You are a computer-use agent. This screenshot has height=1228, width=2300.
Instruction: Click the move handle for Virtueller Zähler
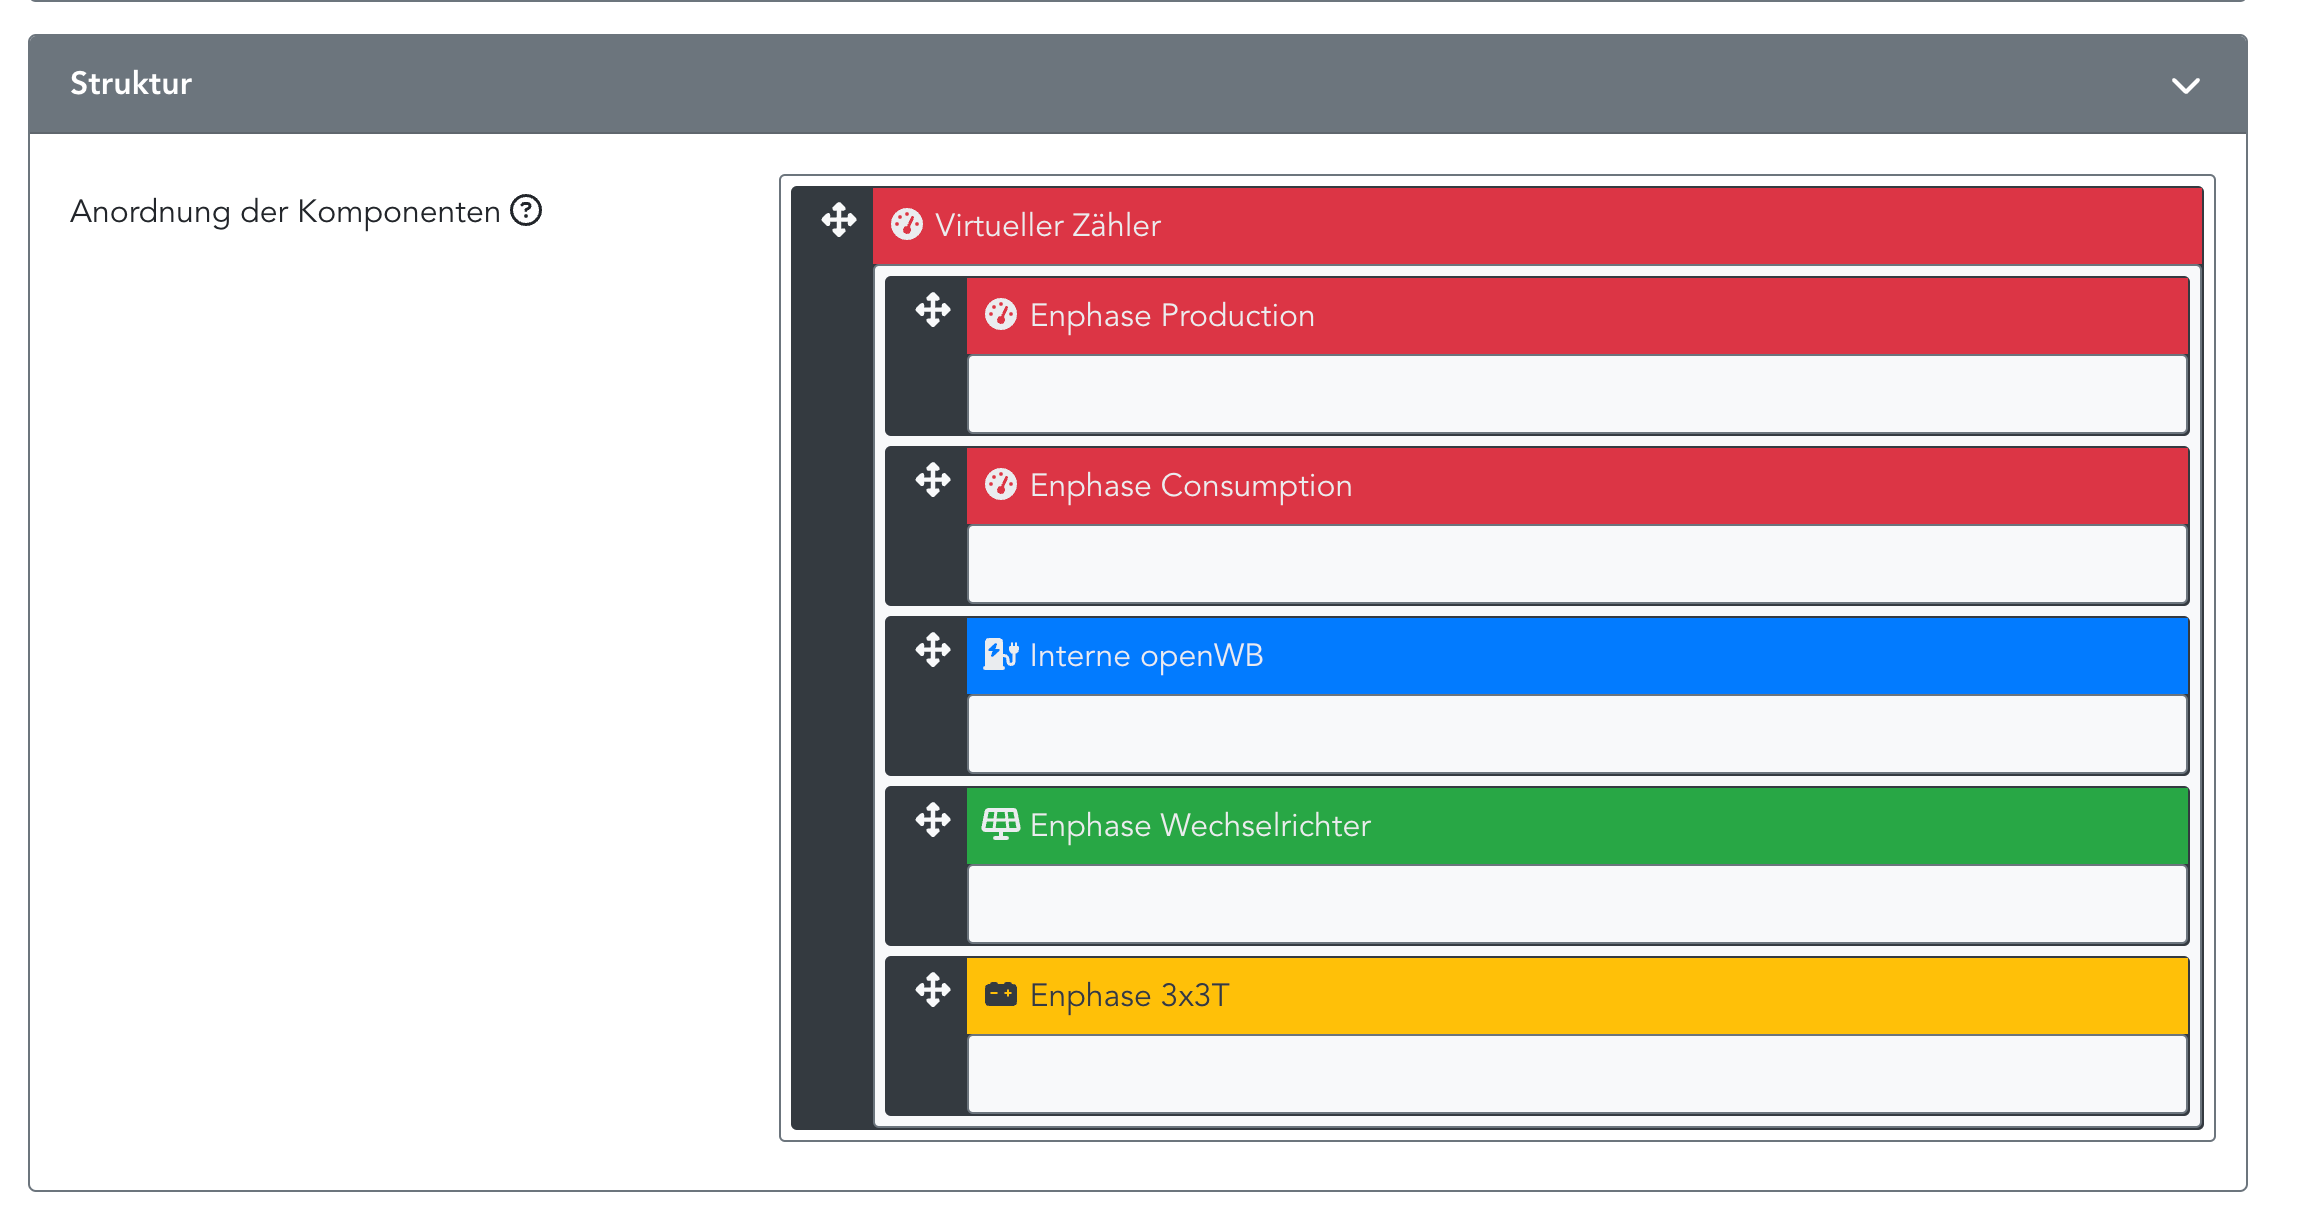[x=838, y=220]
